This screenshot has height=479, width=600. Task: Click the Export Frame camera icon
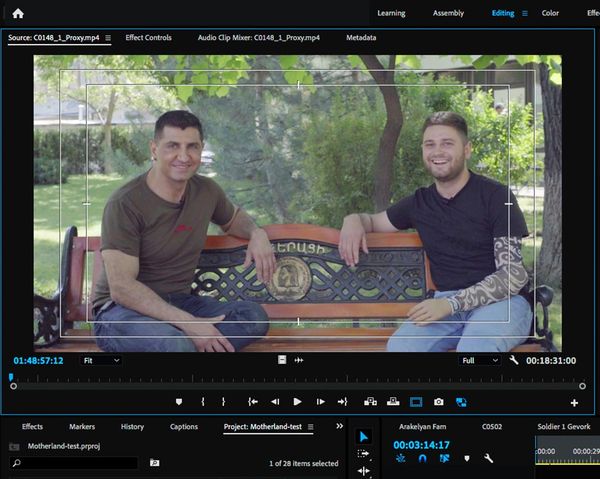tap(438, 402)
